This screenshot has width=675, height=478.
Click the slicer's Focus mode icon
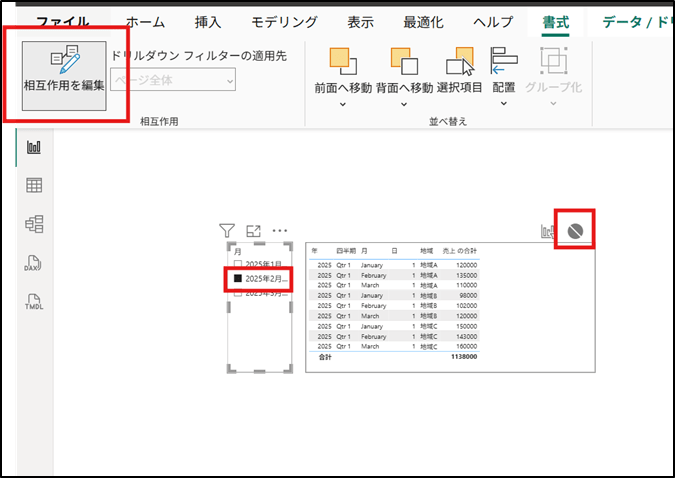tap(253, 231)
